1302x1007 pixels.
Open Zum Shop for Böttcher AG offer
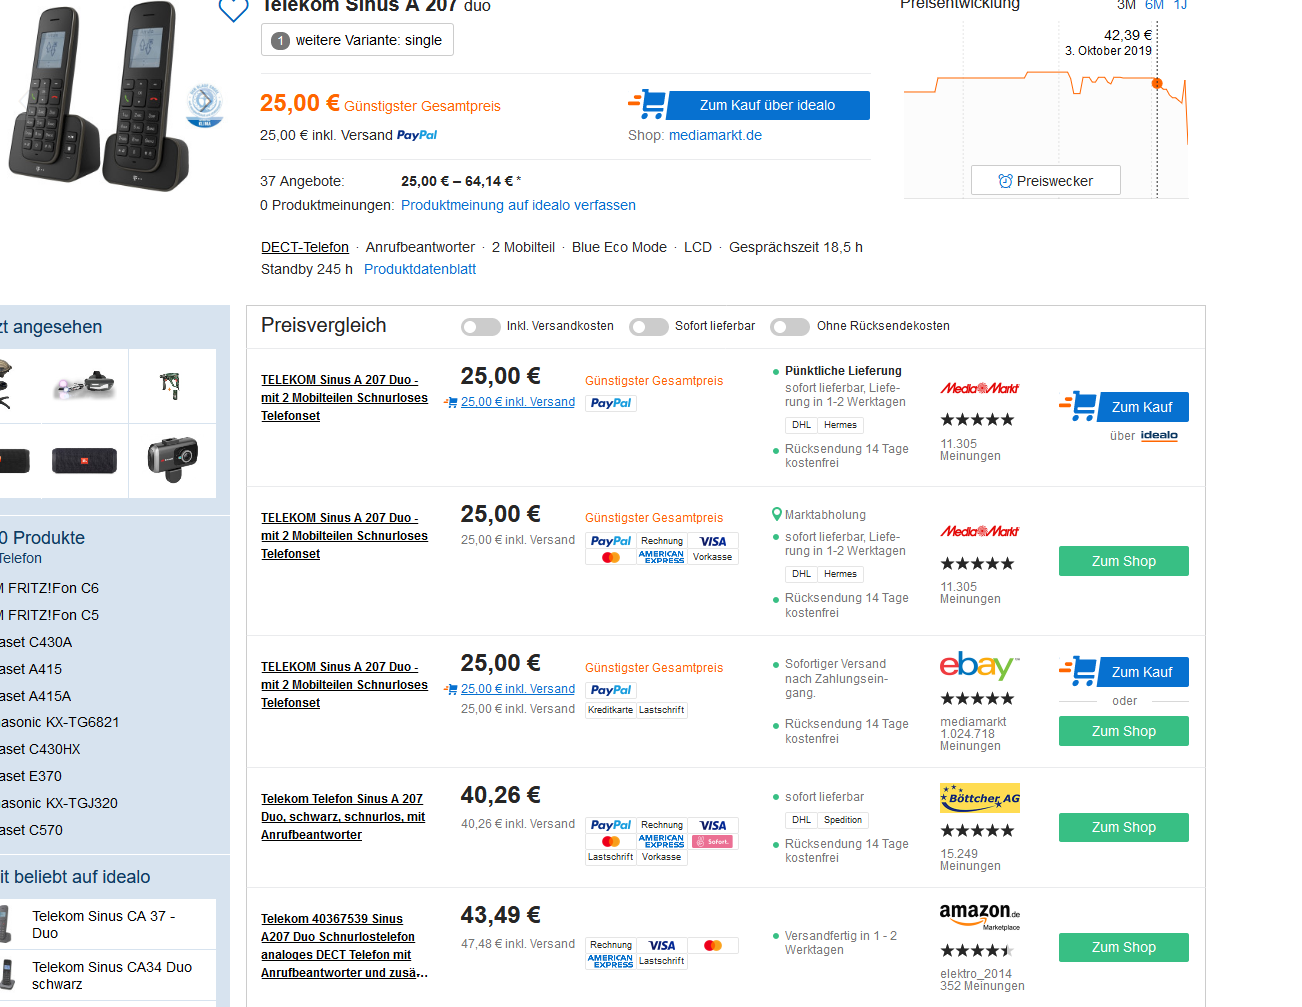coord(1123,827)
